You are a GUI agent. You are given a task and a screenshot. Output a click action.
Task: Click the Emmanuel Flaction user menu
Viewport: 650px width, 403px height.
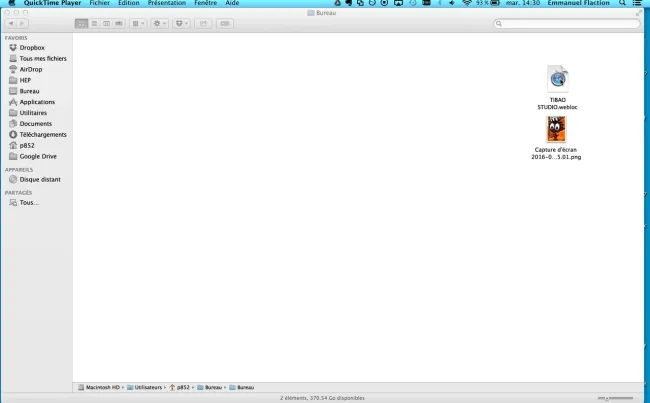[x=578, y=3]
